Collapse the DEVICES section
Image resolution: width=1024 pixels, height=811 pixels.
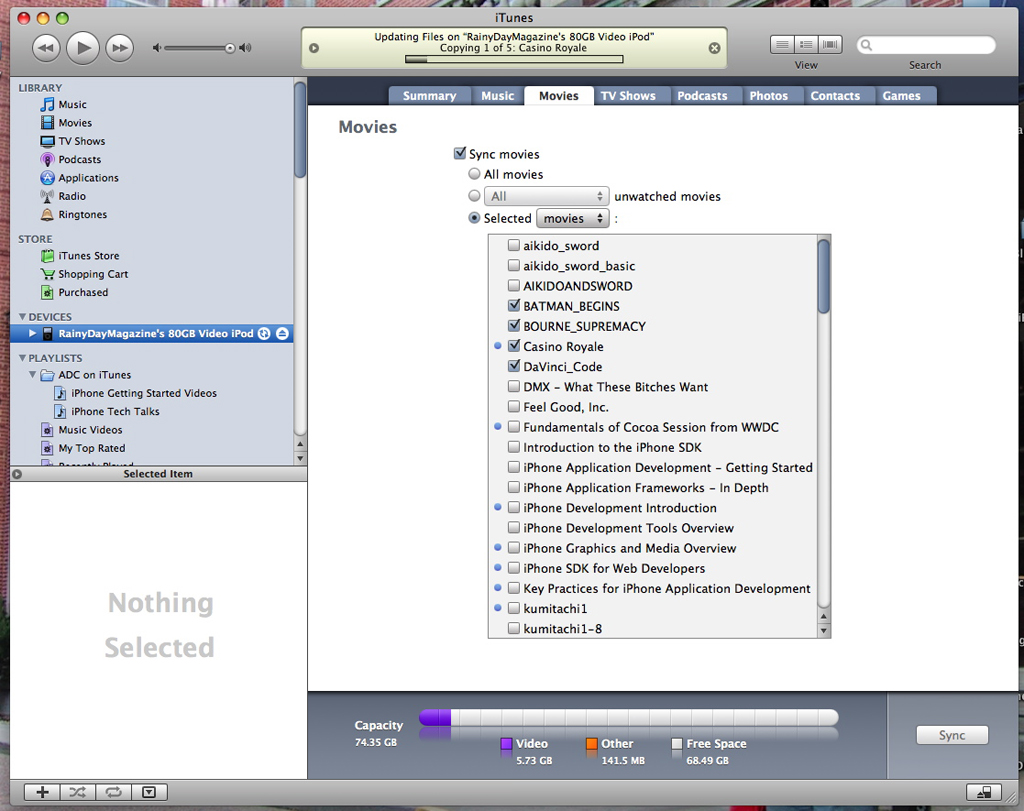pos(22,317)
